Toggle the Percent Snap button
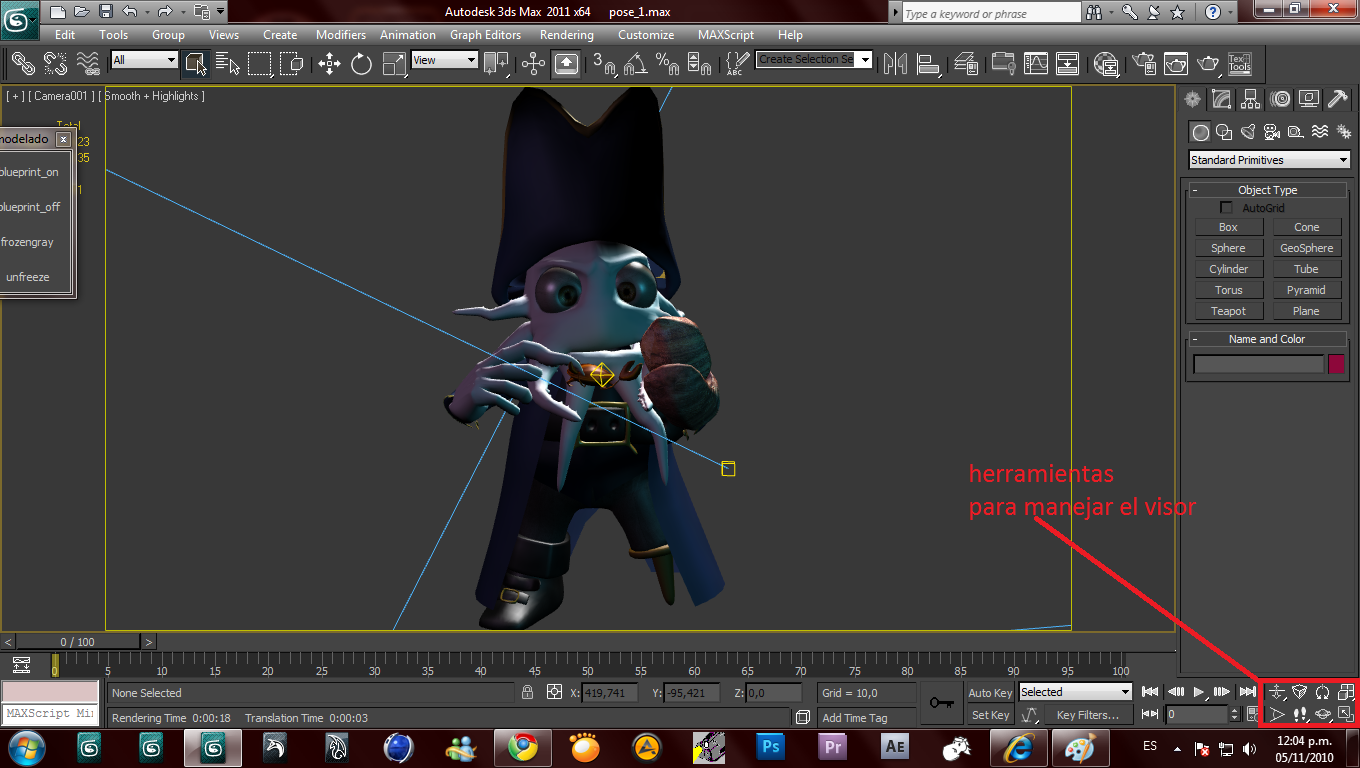This screenshot has width=1360, height=768. [x=667, y=64]
